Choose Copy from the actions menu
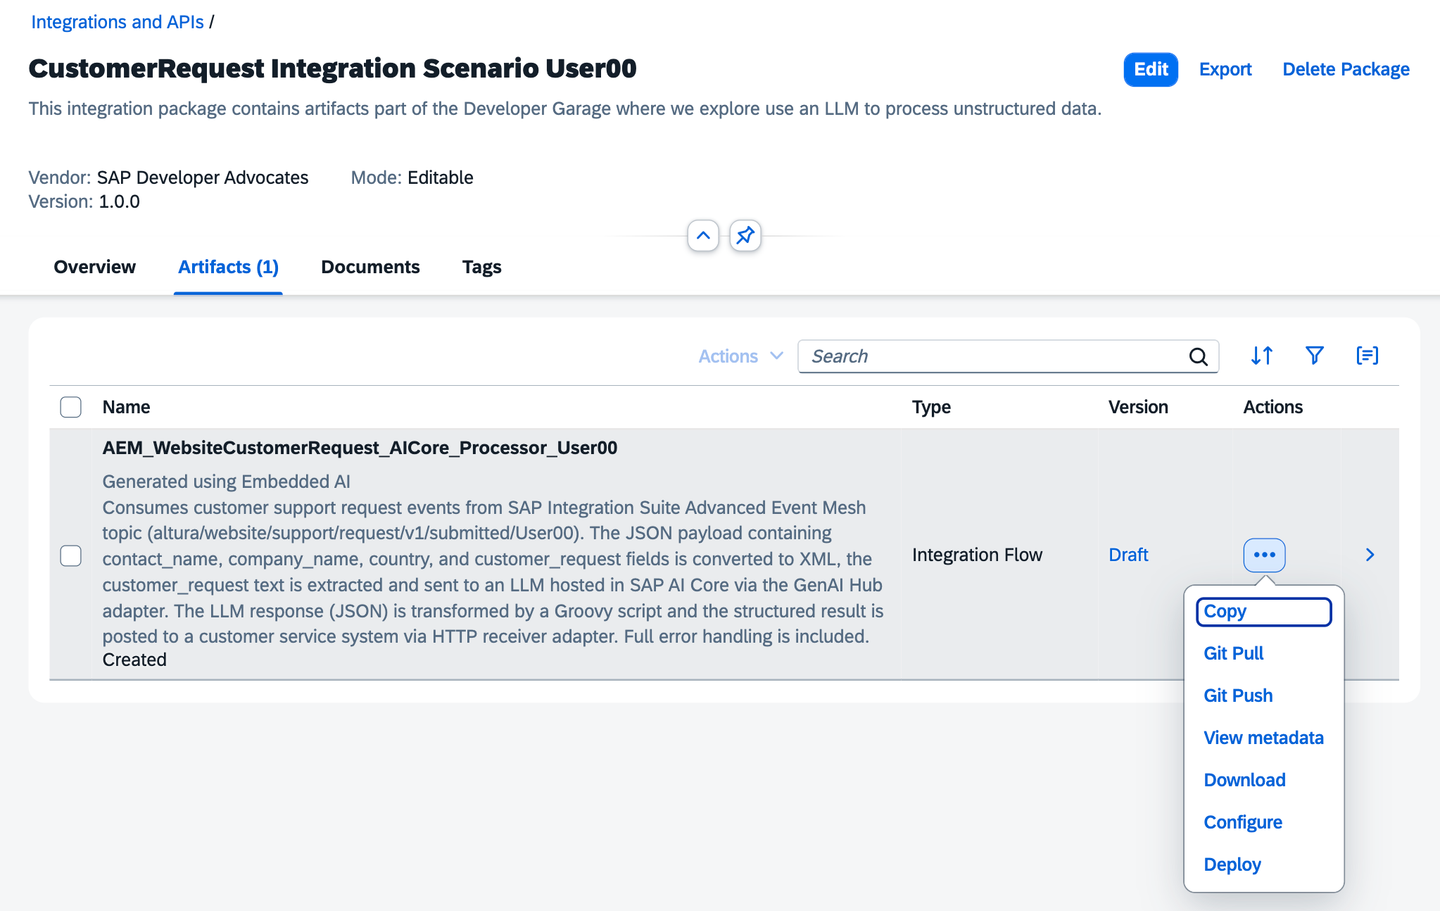 (1264, 612)
